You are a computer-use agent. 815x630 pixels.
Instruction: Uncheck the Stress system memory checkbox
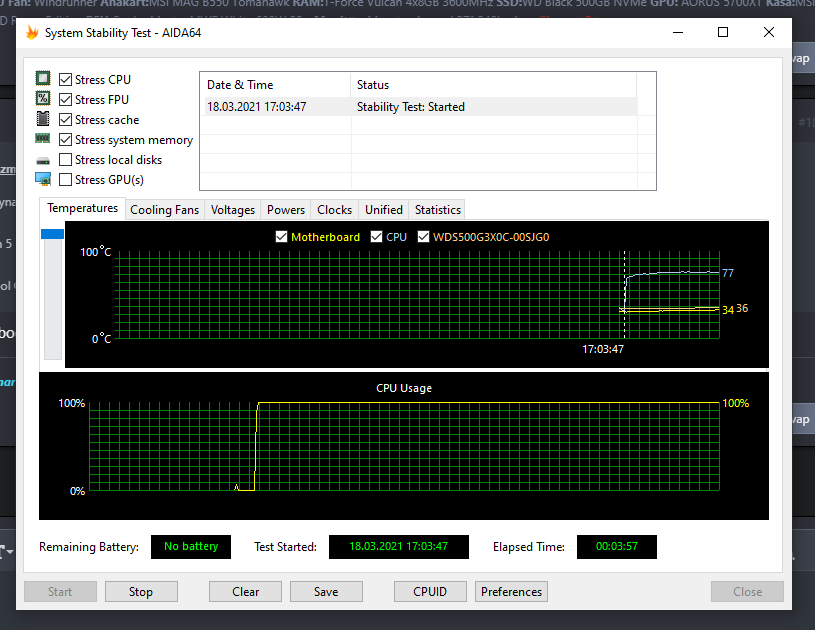(65, 140)
